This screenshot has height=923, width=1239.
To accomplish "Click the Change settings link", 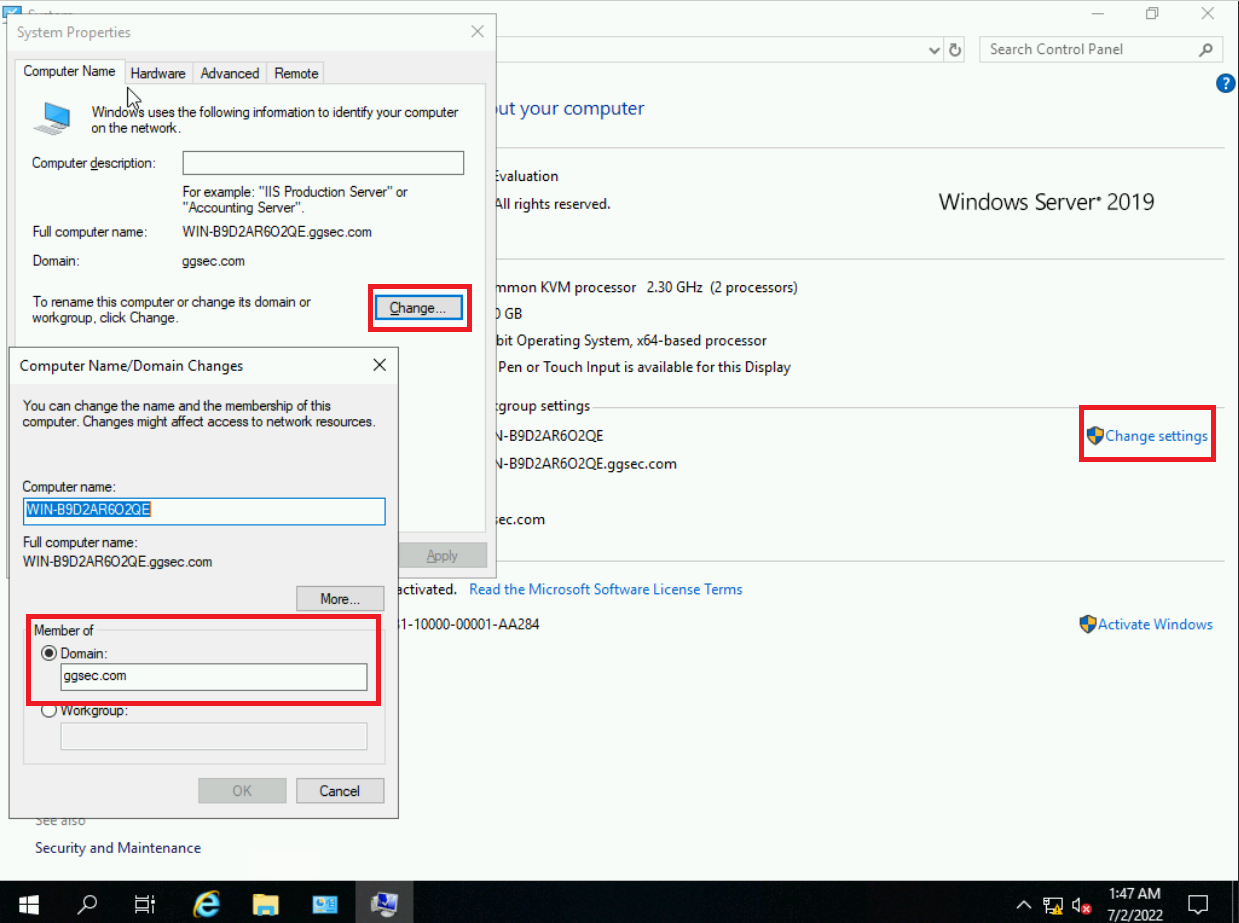I will point(1155,436).
